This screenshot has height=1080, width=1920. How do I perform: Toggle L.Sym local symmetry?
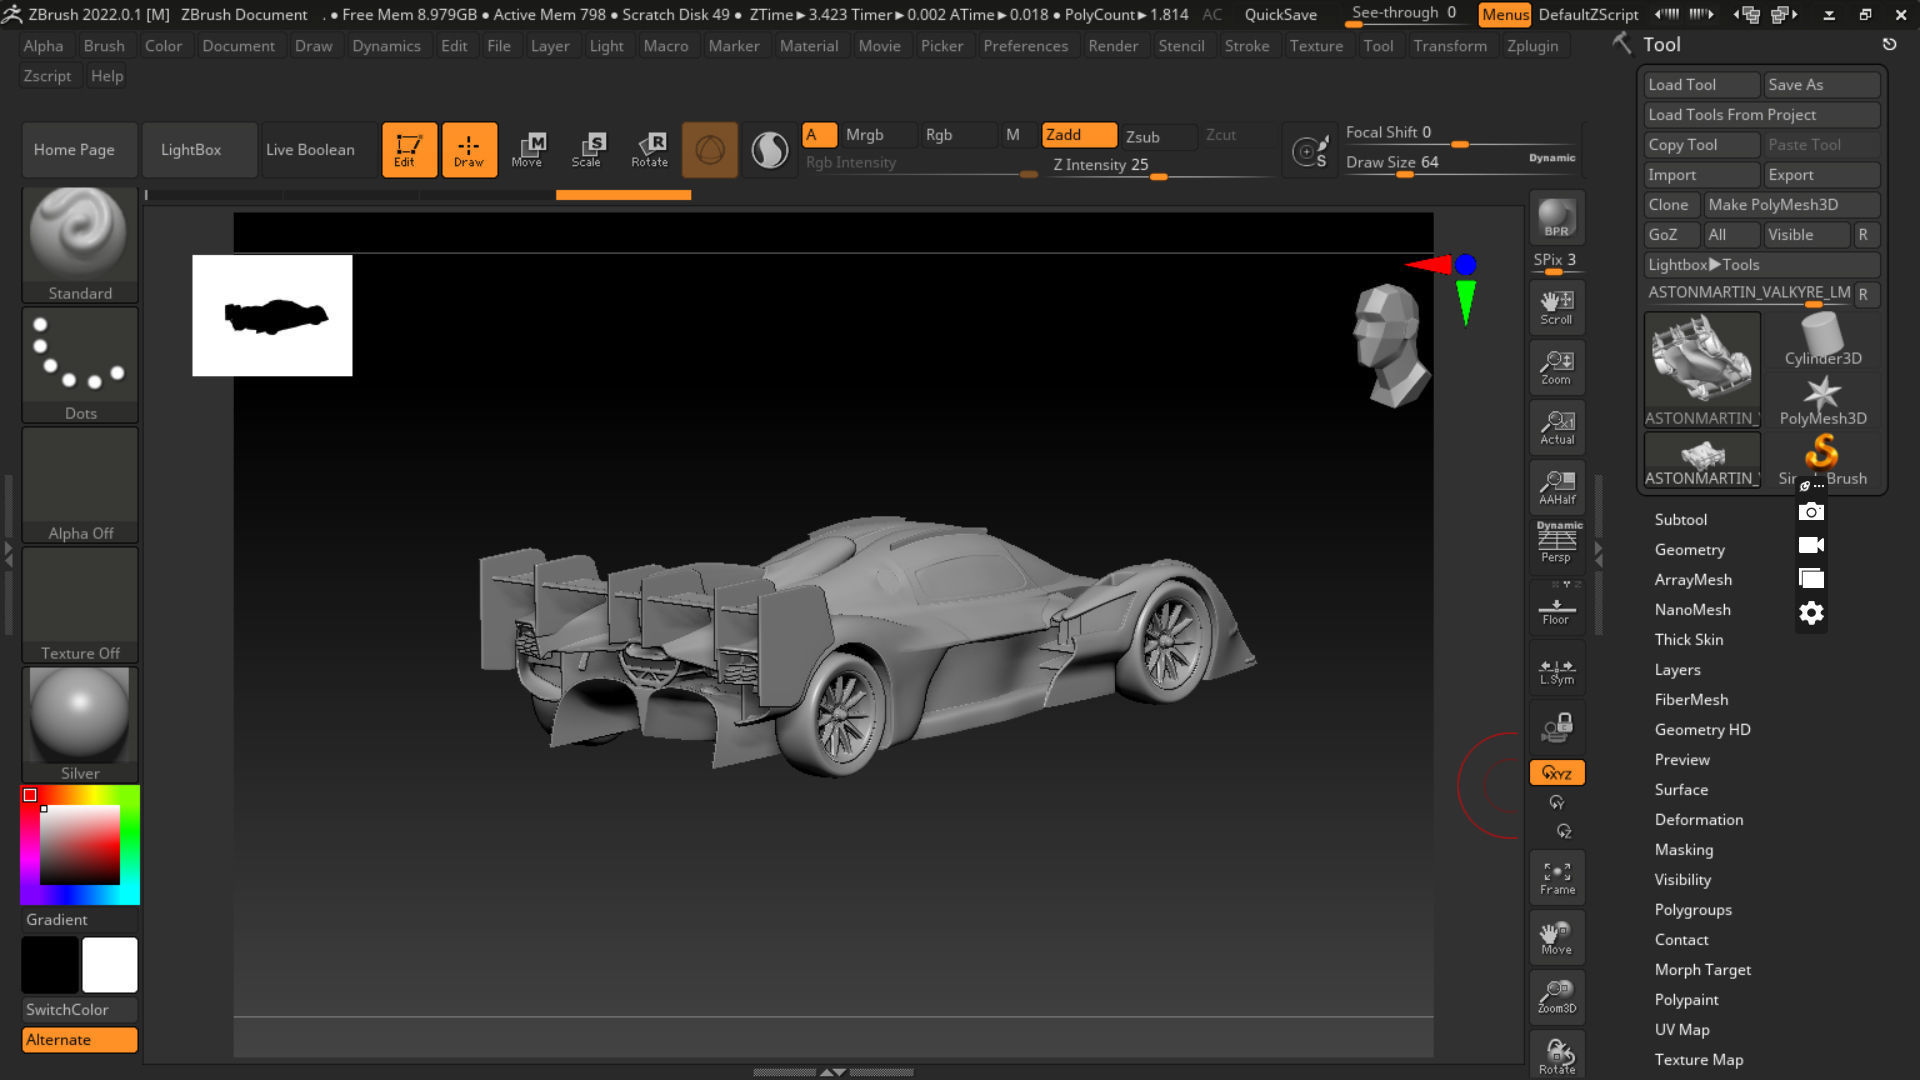pos(1557,669)
